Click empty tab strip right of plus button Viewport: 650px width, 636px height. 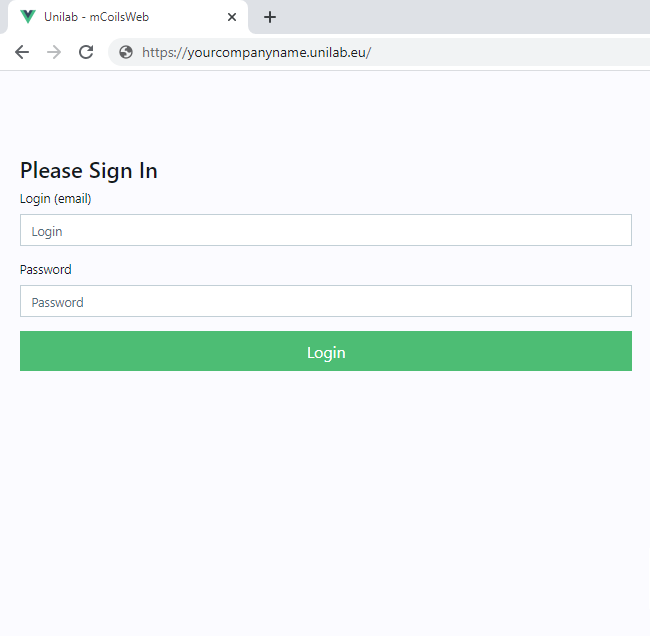point(460,17)
